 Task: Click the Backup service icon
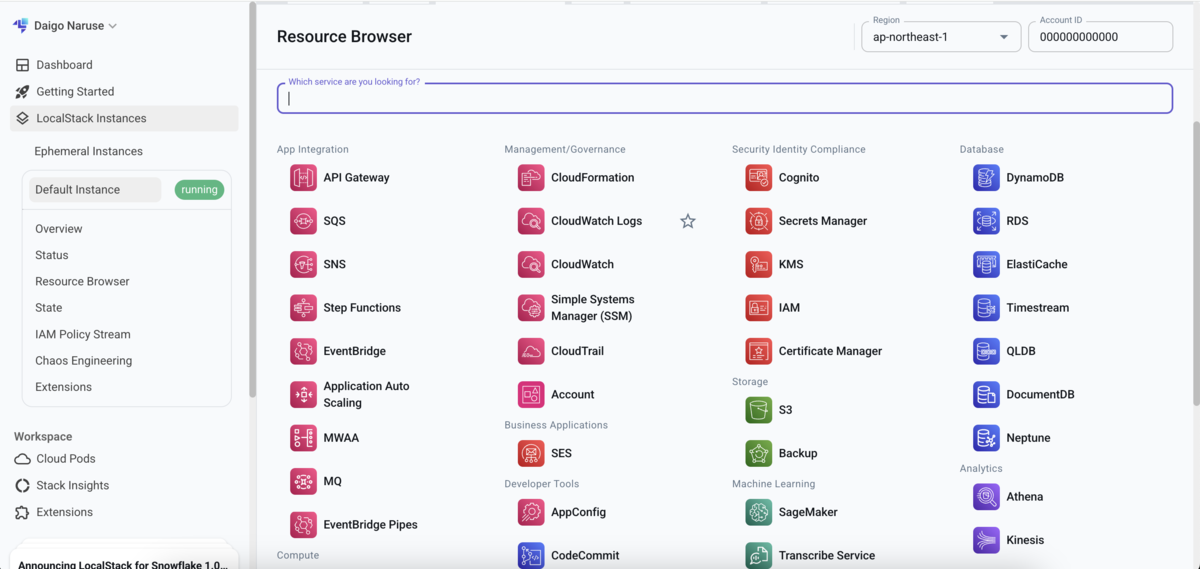tap(759, 453)
